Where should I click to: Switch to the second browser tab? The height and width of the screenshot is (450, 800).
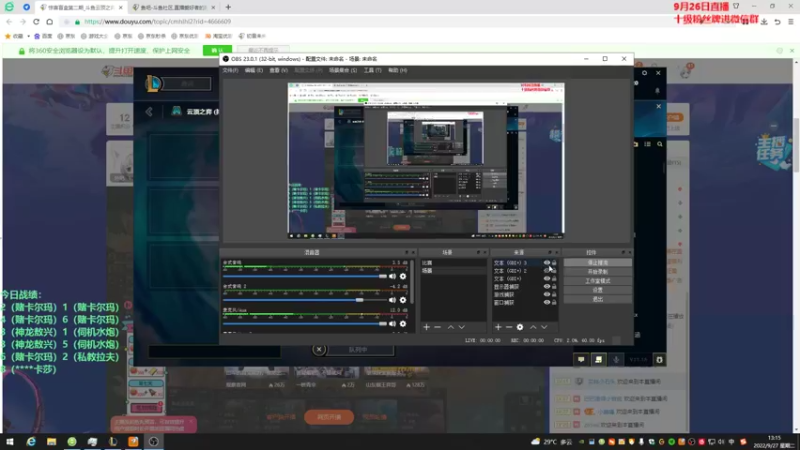coord(173,8)
